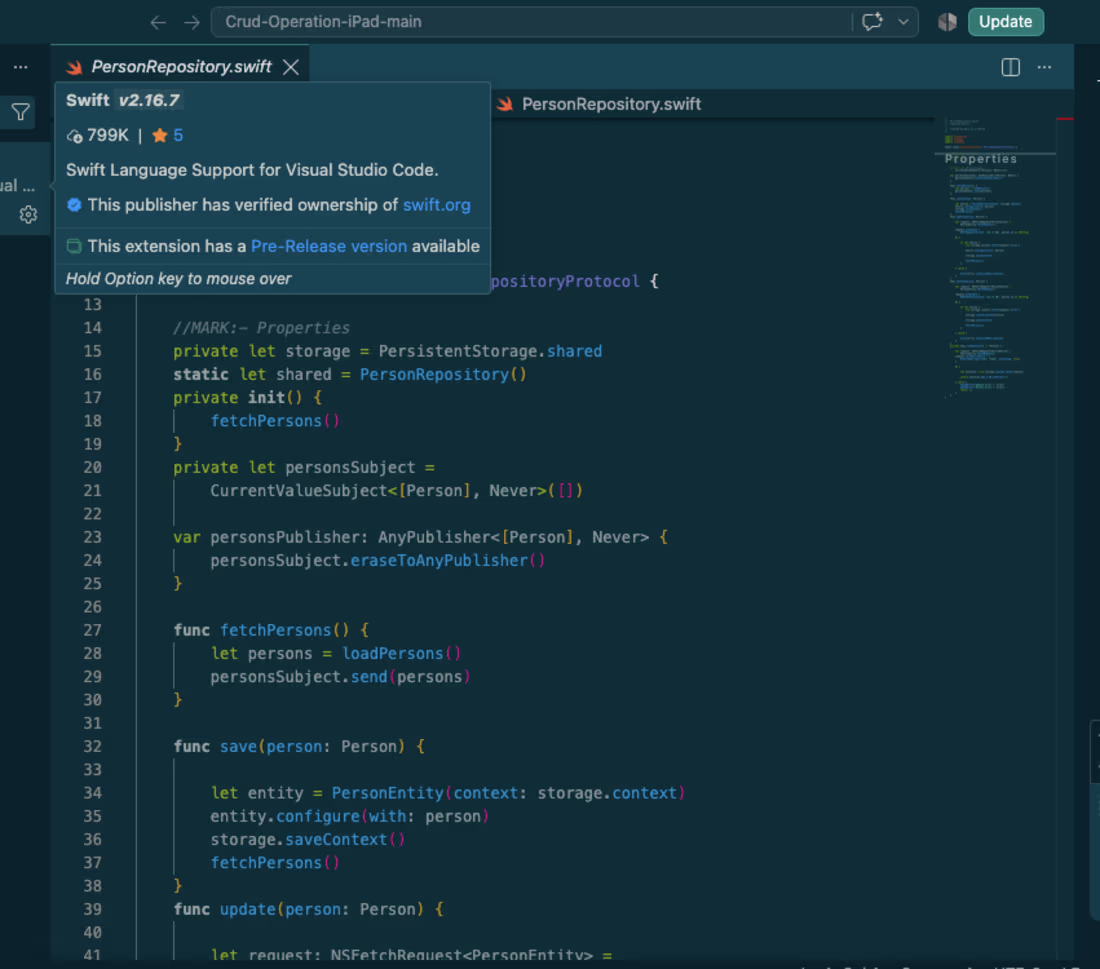Click the //MARK:- Properties comment
Image resolution: width=1100 pixels, height=969 pixels.
[261, 328]
